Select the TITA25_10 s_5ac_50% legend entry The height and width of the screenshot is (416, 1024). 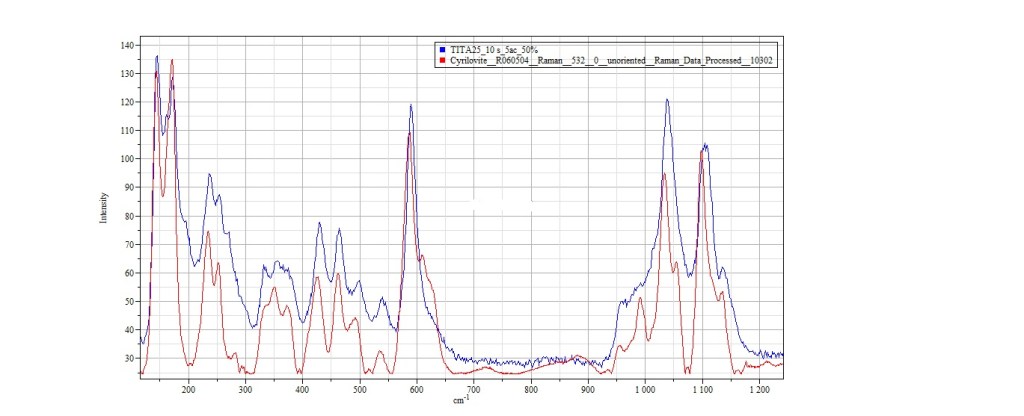(494, 49)
